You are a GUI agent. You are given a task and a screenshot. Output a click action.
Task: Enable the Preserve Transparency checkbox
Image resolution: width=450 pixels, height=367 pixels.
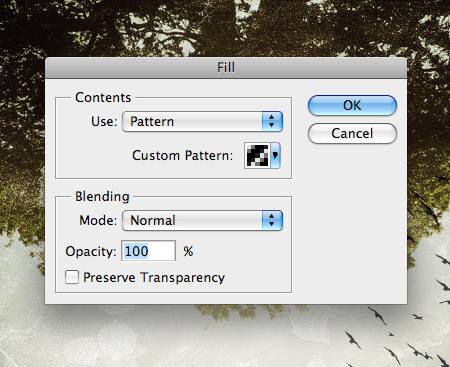pos(72,277)
